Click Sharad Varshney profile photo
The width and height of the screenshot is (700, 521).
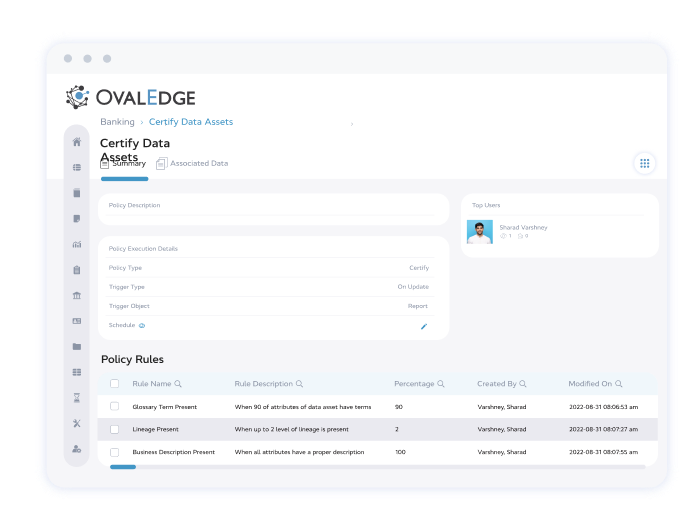(480, 232)
